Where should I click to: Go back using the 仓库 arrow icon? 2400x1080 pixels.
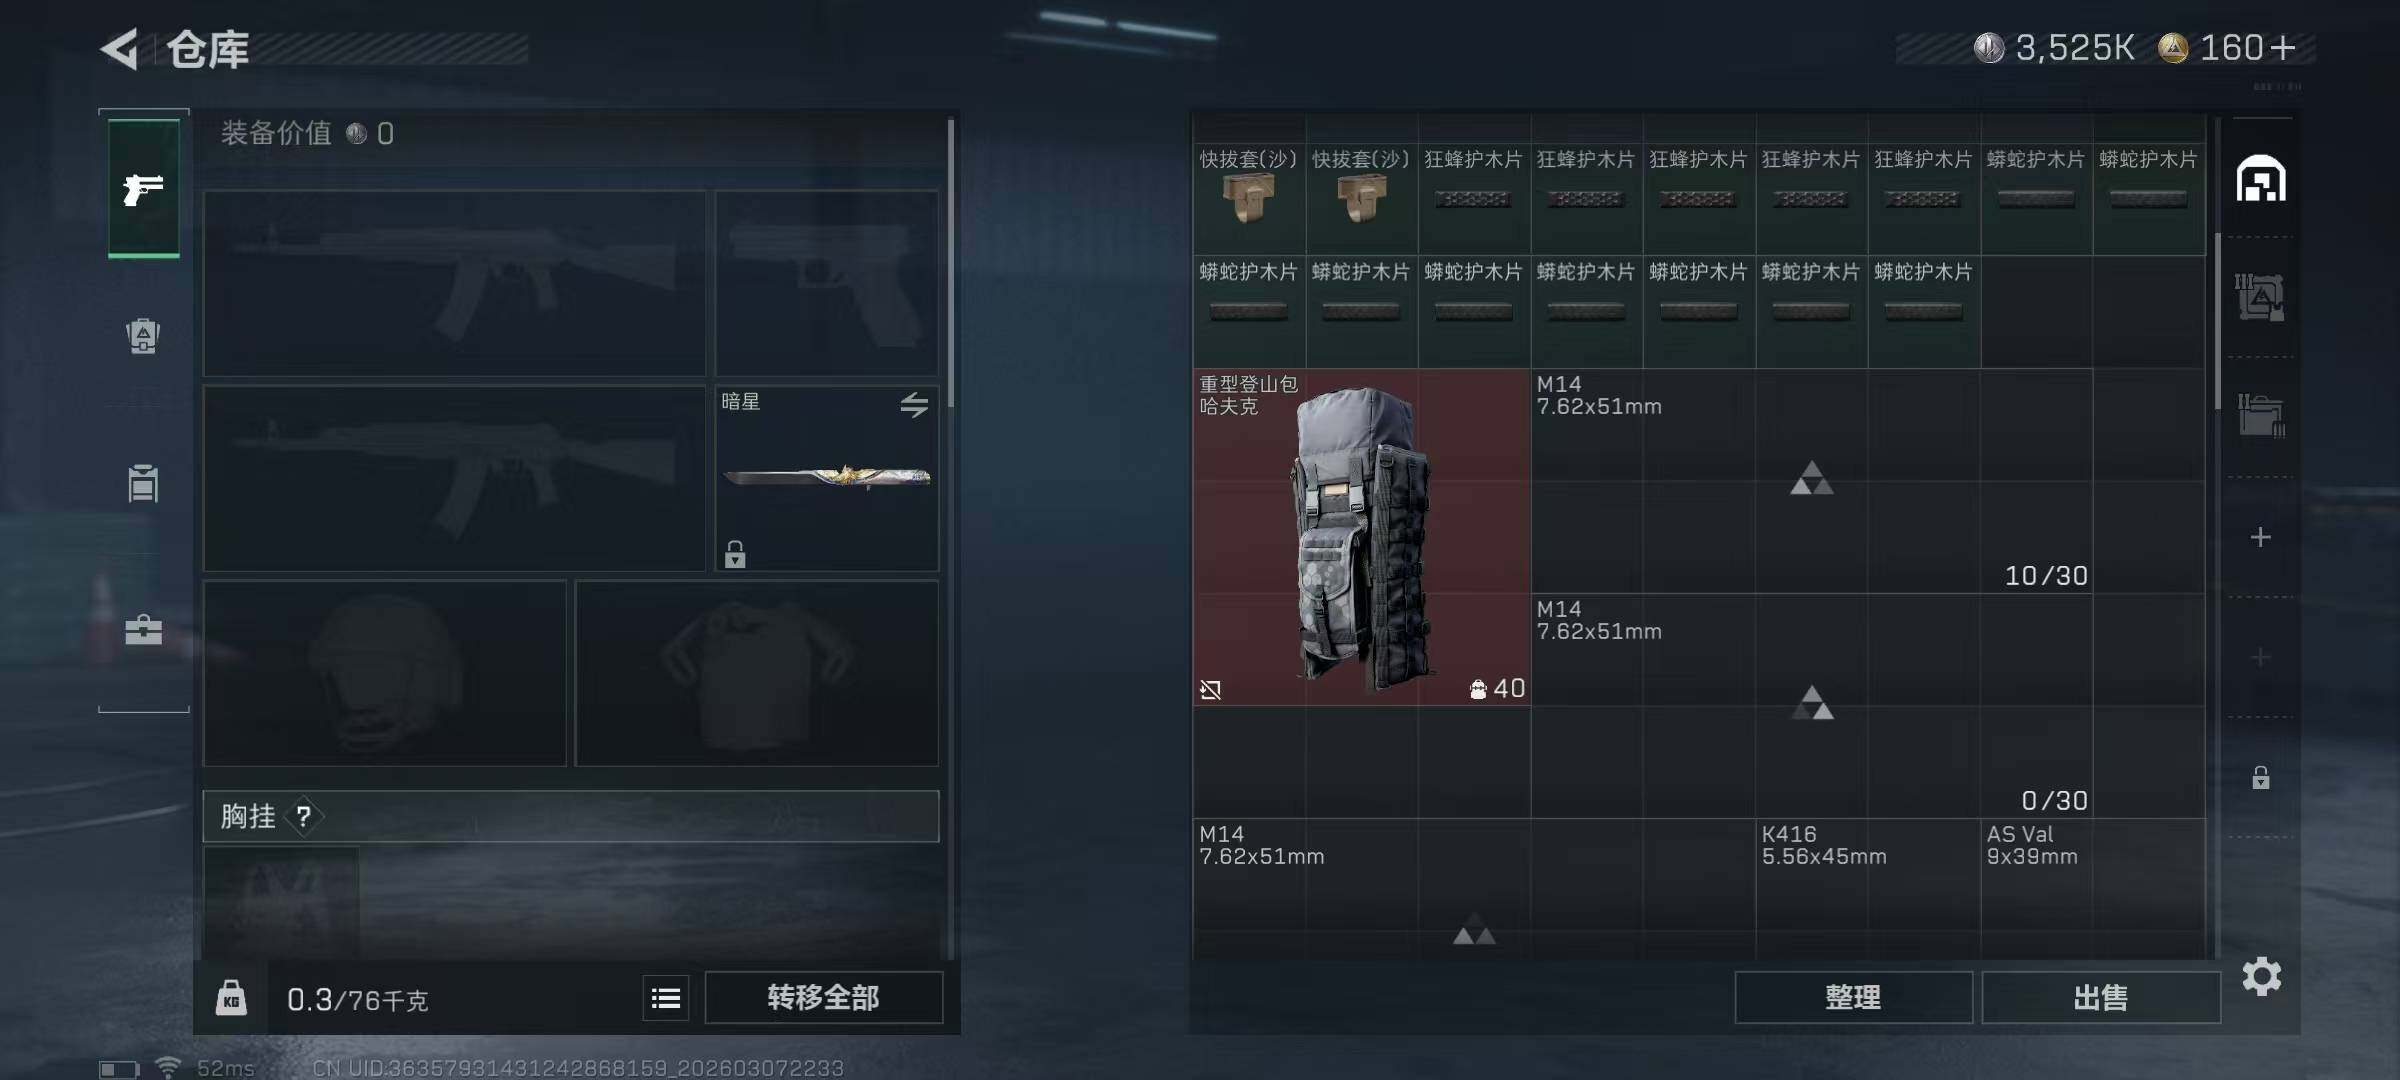(120, 49)
